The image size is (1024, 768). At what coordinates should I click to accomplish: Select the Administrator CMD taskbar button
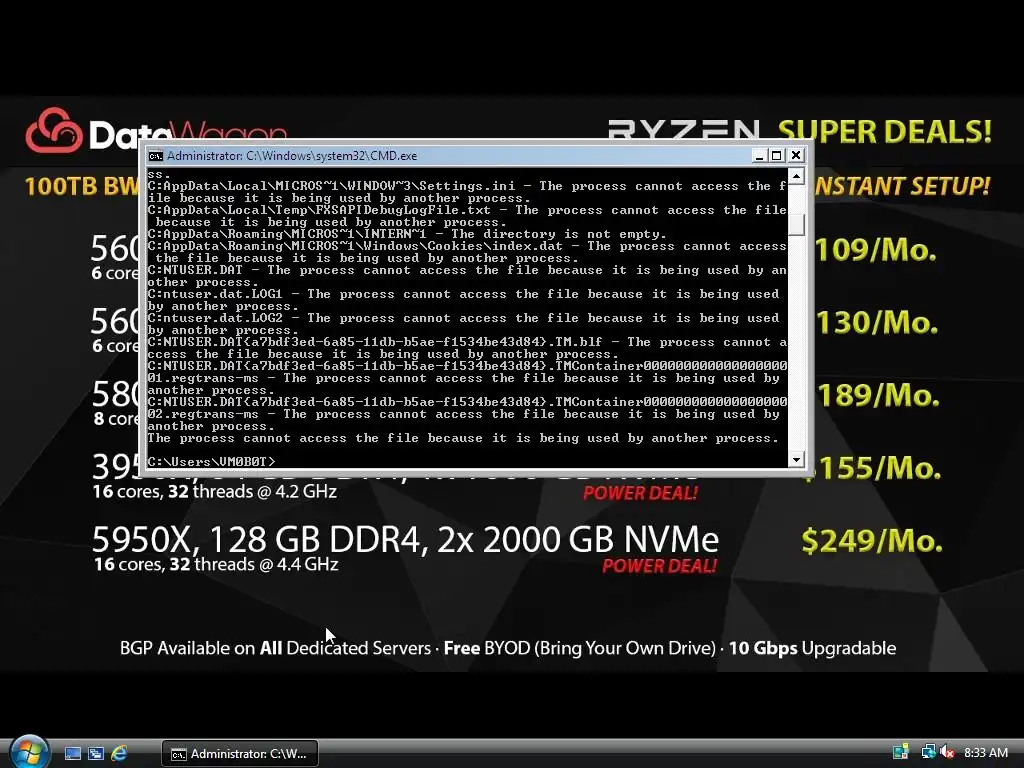[x=240, y=754]
